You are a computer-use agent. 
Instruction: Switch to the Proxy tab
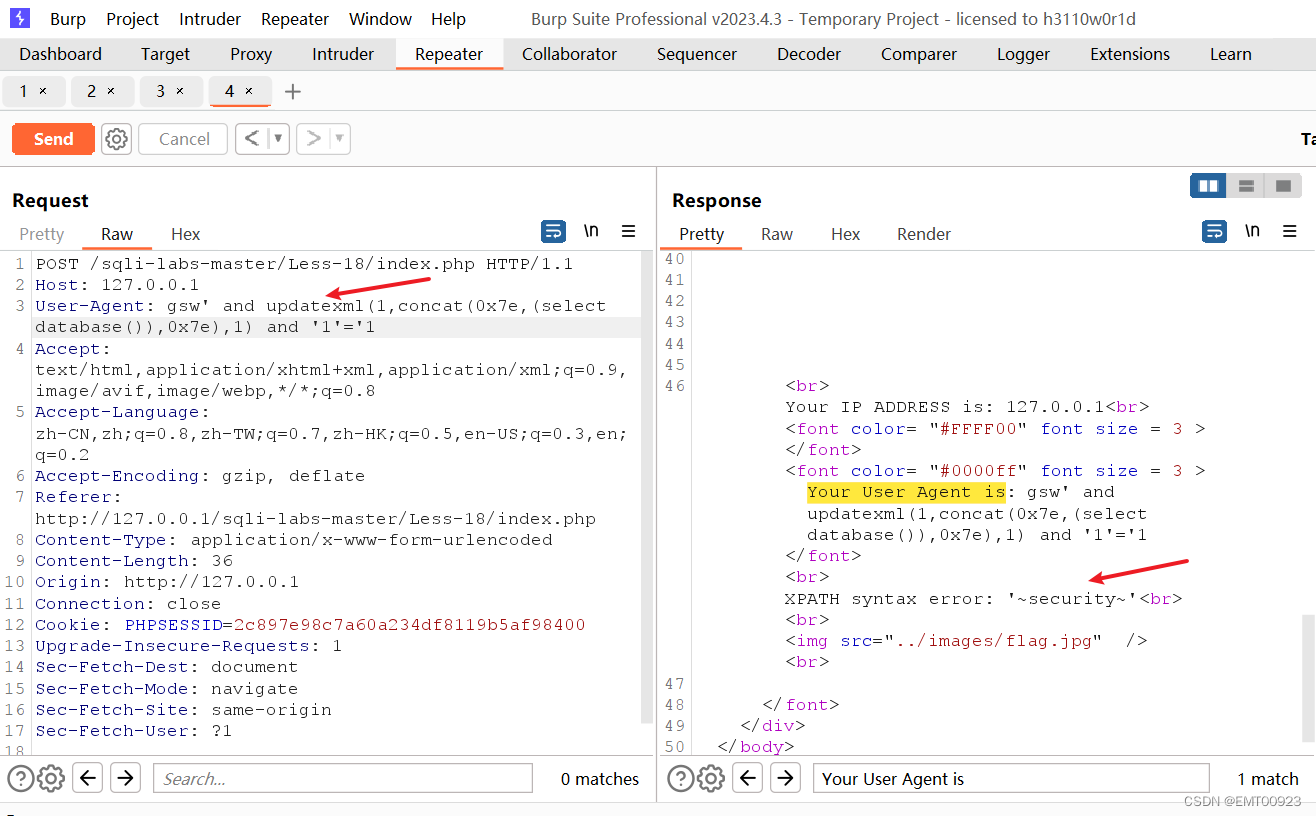pyautogui.click(x=251, y=54)
